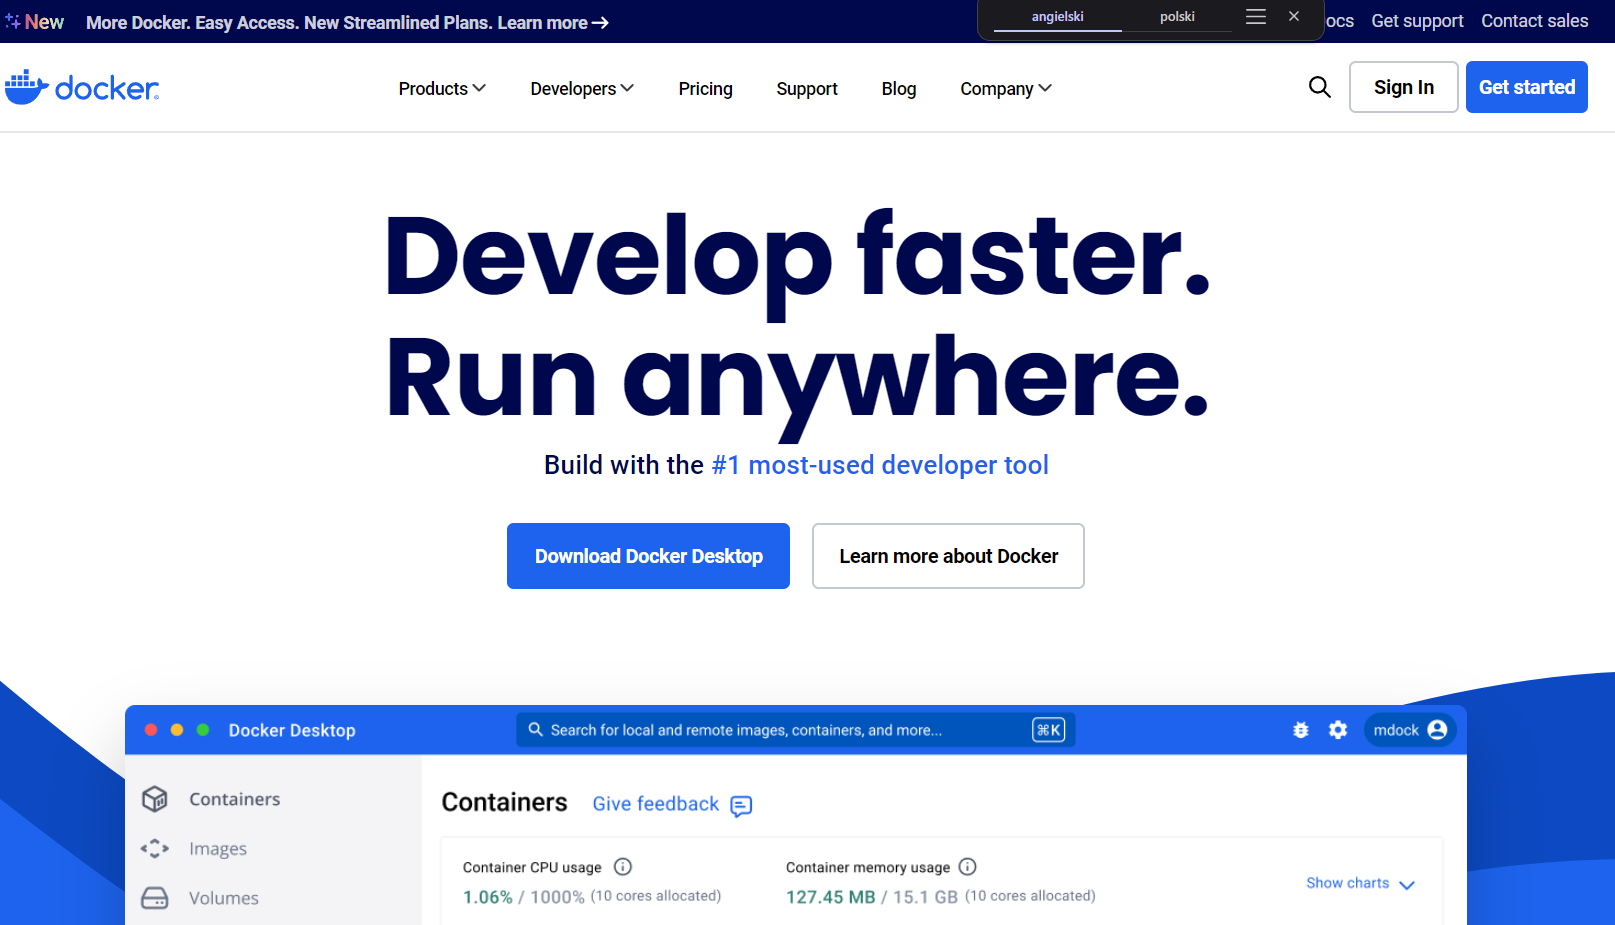Click the Containers cube icon in sidebar
Screen dimensions: 1615x925
click(x=155, y=799)
